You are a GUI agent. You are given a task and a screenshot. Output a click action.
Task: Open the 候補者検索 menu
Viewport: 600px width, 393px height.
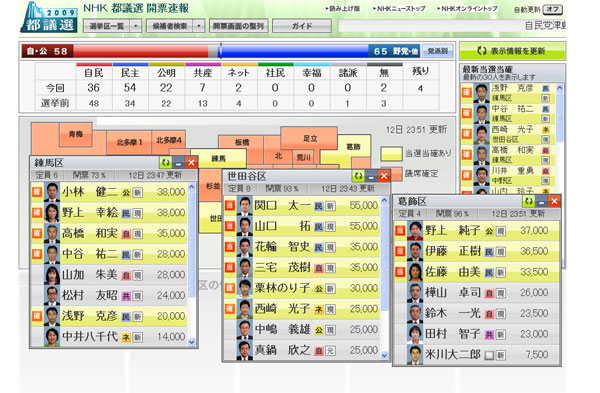click(x=170, y=26)
